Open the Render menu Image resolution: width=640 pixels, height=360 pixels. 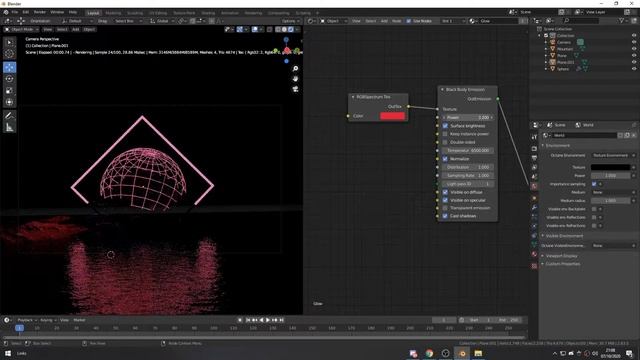[40, 12]
